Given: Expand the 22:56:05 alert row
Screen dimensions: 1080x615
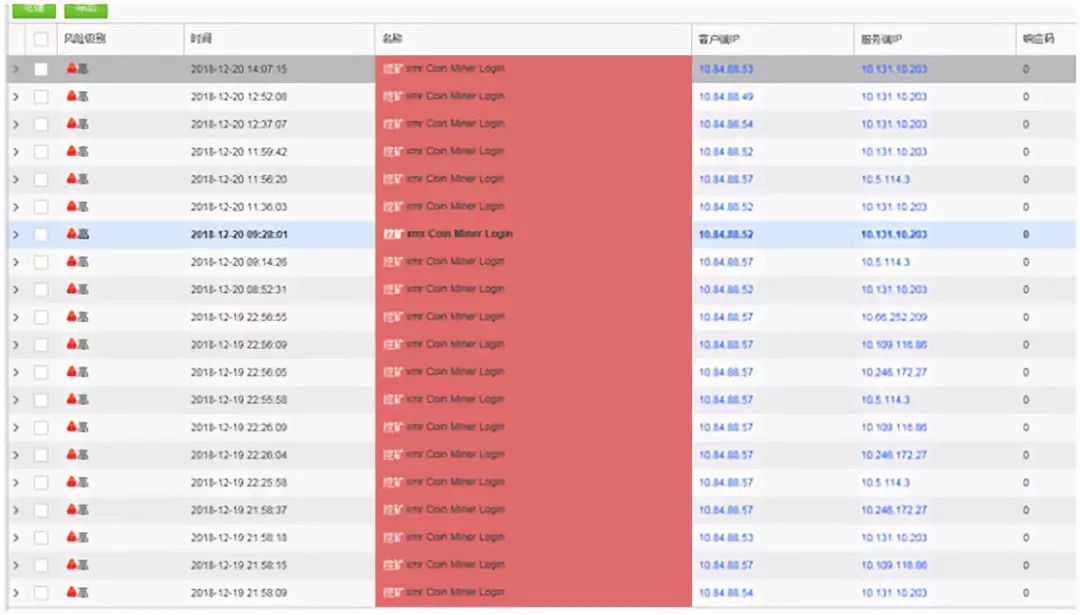Looking at the screenshot, I should pos(16,372).
